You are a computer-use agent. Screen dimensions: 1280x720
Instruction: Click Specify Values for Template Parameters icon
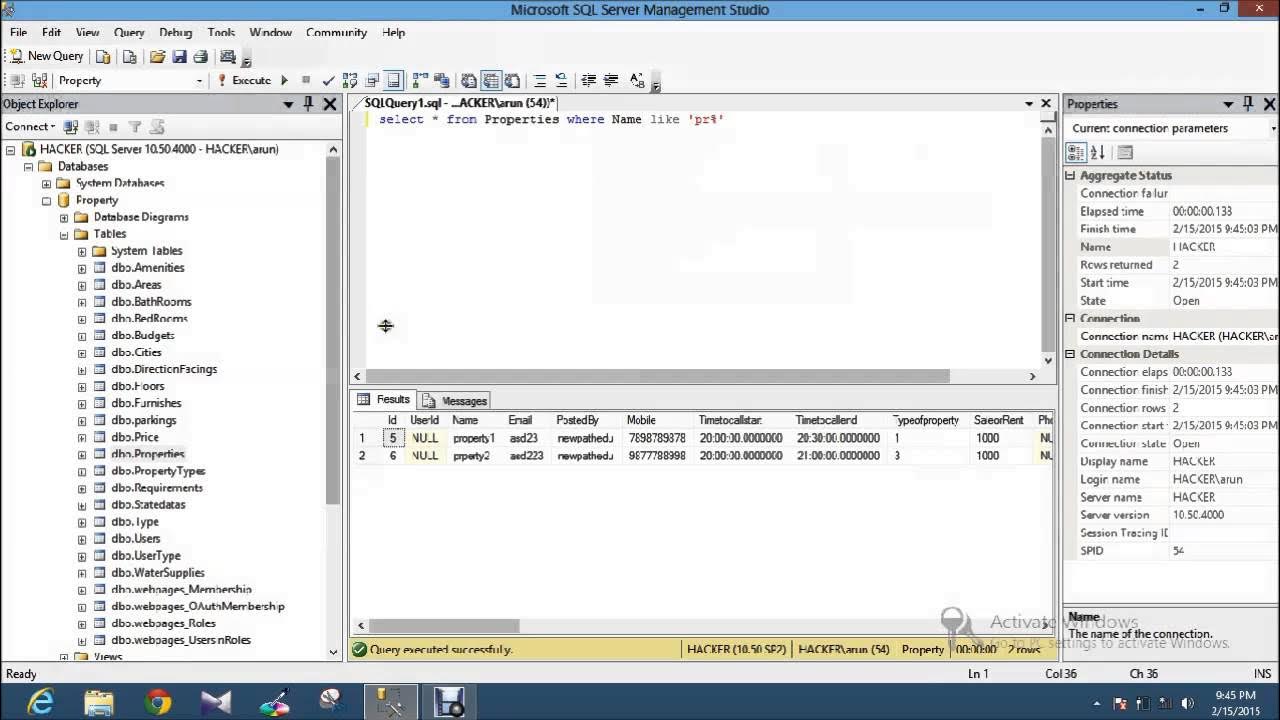point(637,80)
